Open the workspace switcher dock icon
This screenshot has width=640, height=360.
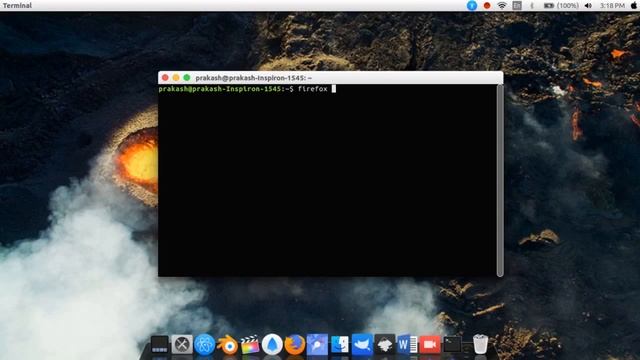point(160,345)
